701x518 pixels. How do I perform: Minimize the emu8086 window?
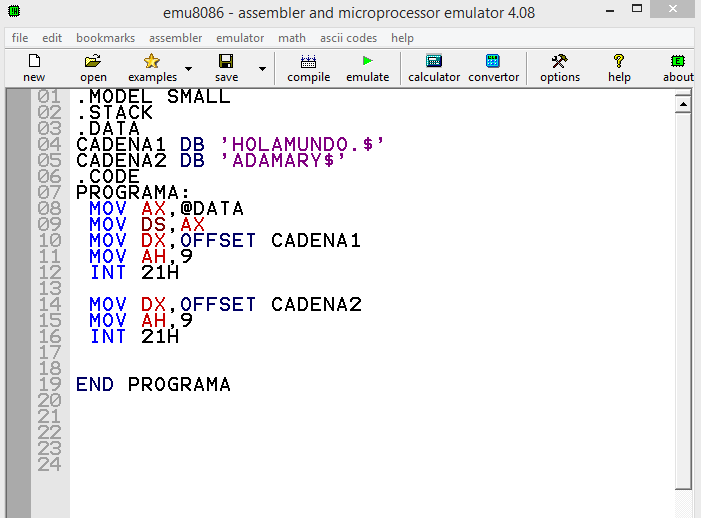click(610, 11)
